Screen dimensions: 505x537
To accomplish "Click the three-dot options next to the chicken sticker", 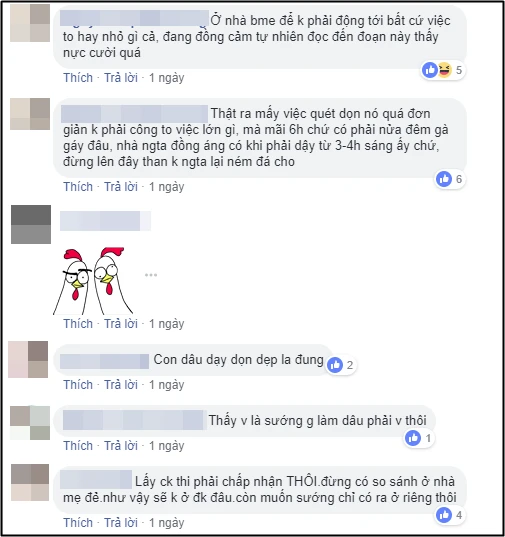I will coord(151,275).
